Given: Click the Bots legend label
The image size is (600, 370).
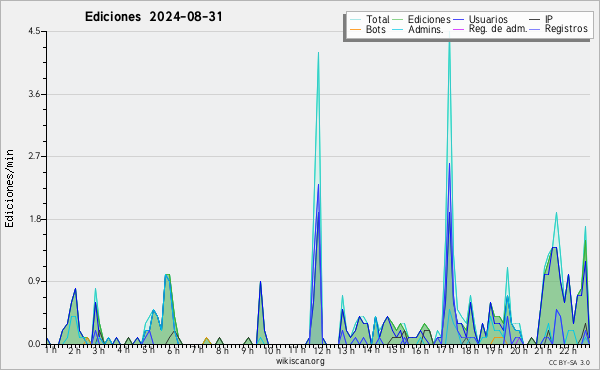Looking at the screenshot, I should pyautogui.click(x=375, y=29).
